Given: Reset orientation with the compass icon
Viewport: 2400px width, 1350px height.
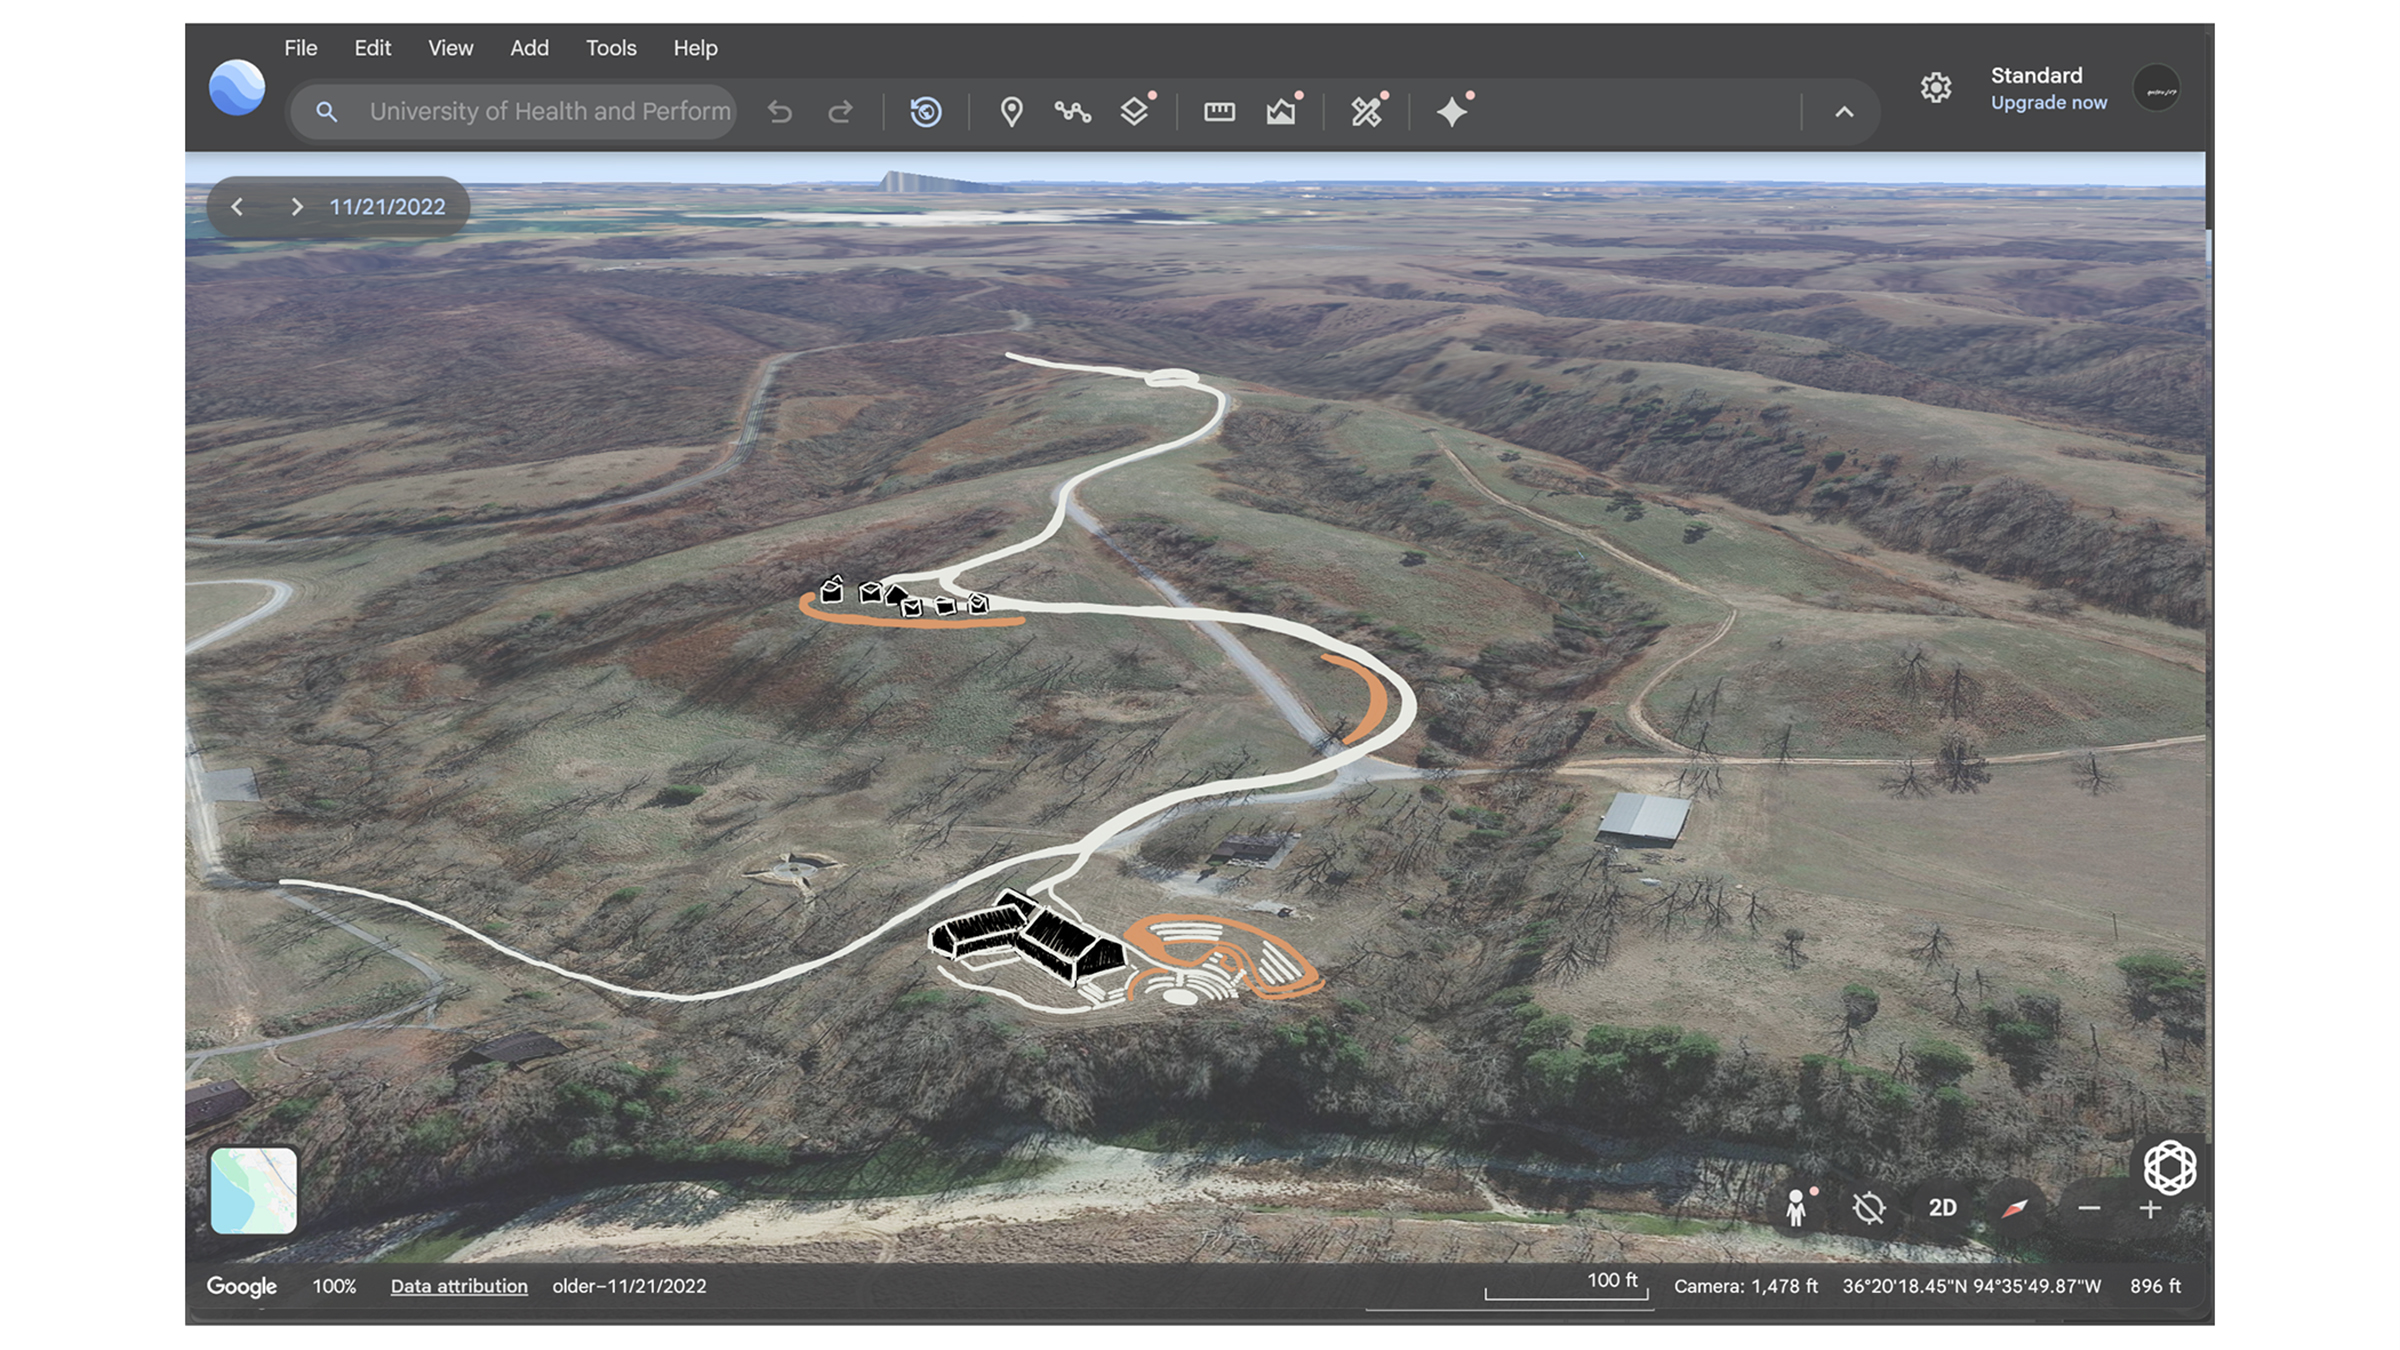Looking at the screenshot, I should point(2015,1208).
